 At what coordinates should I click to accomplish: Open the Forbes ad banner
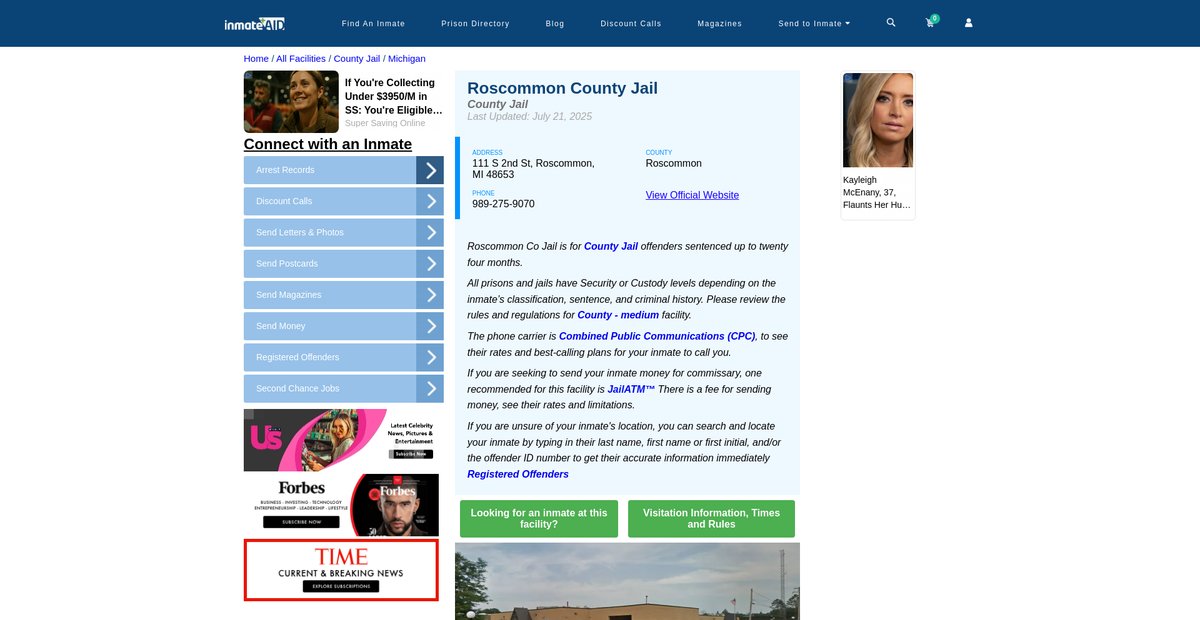click(341, 505)
